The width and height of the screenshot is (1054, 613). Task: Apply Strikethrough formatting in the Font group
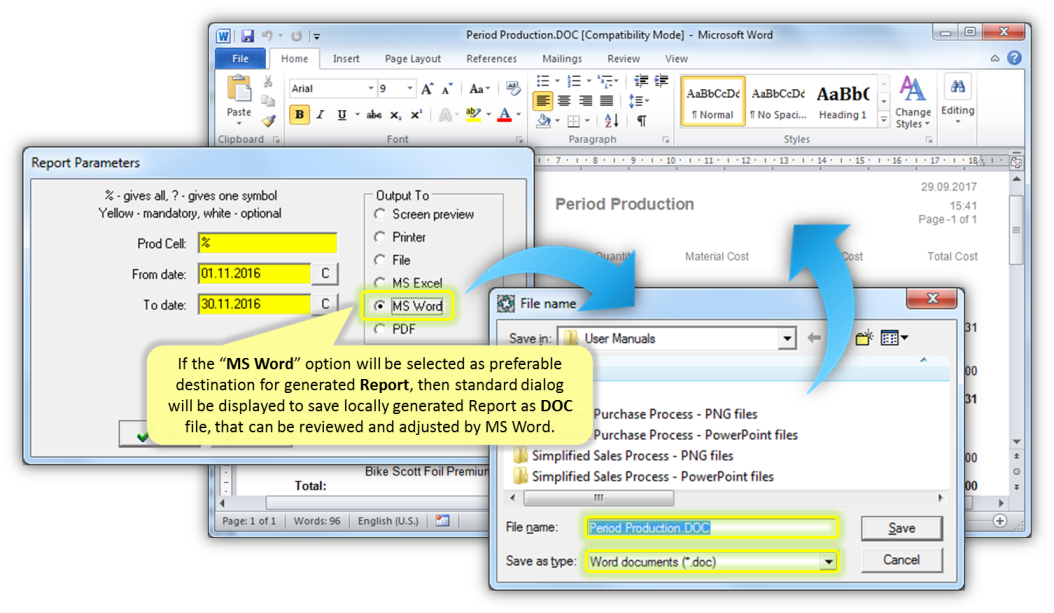coord(374,115)
